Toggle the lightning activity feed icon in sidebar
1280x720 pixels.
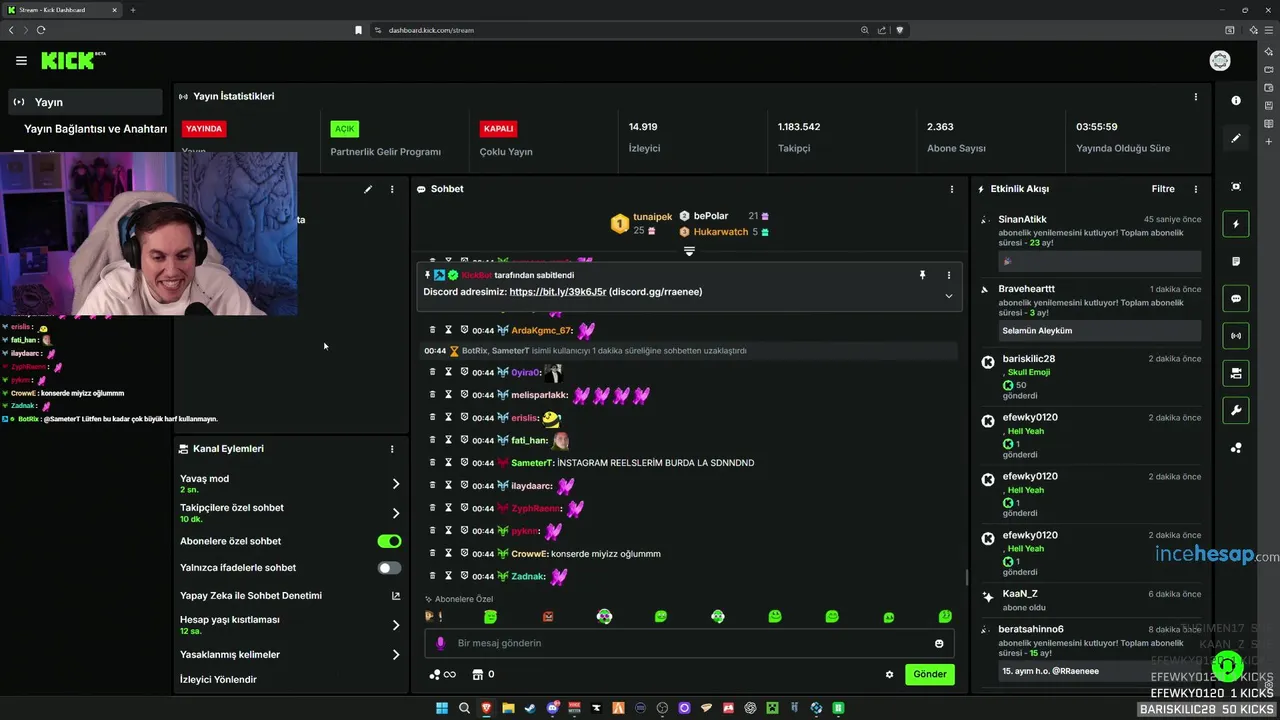pyautogui.click(x=1236, y=224)
